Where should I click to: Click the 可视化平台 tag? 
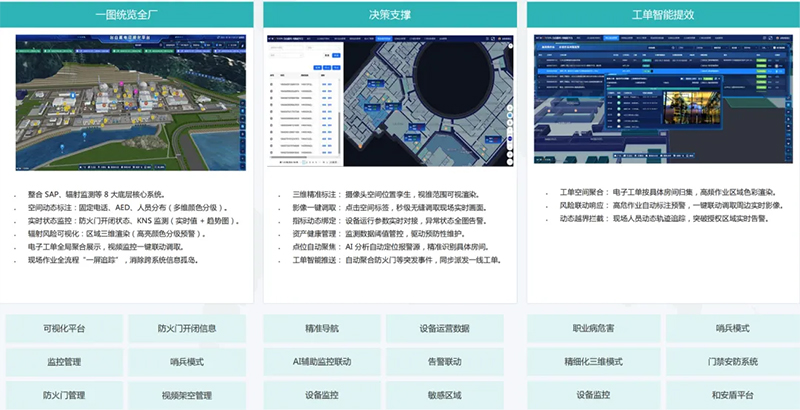point(64,328)
